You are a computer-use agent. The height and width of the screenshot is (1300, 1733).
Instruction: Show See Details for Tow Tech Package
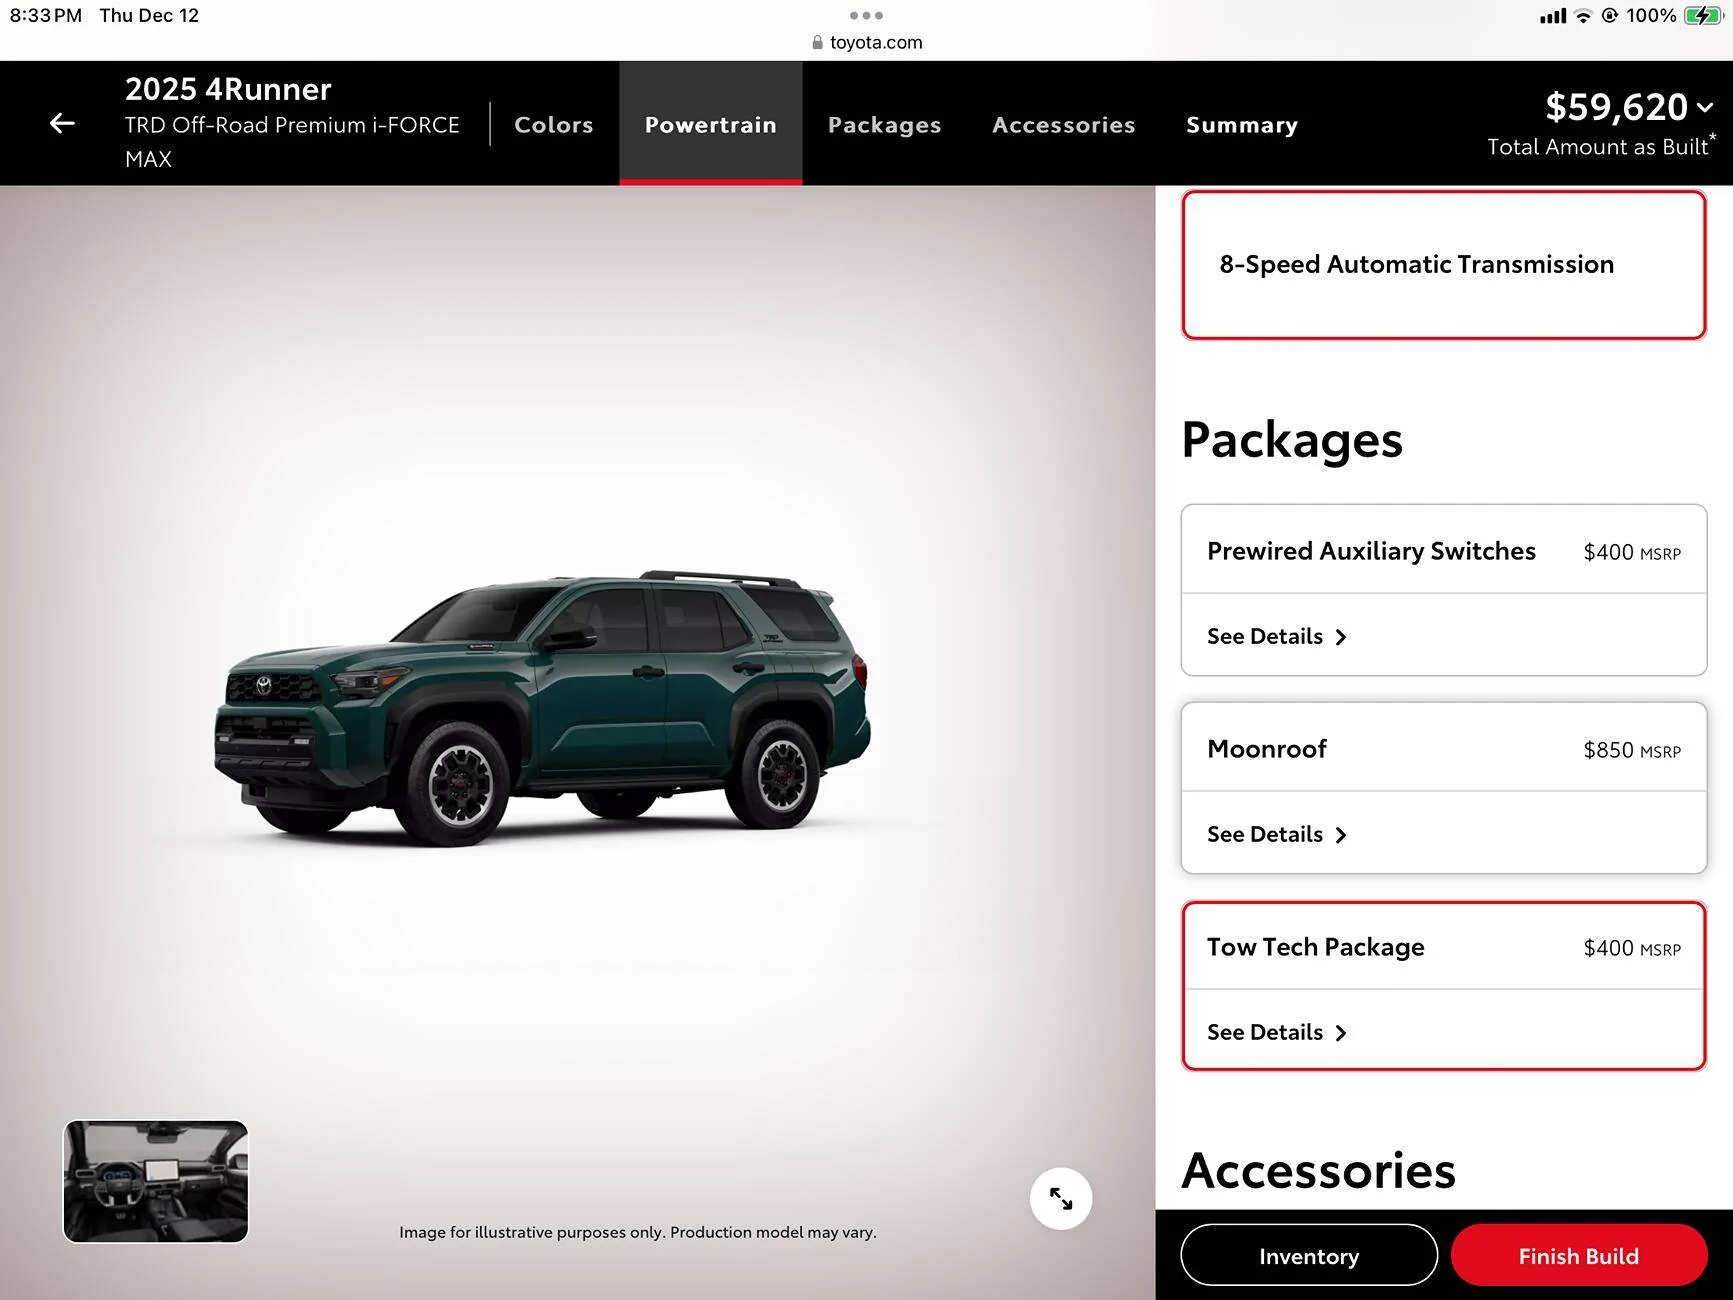[1276, 1033]
